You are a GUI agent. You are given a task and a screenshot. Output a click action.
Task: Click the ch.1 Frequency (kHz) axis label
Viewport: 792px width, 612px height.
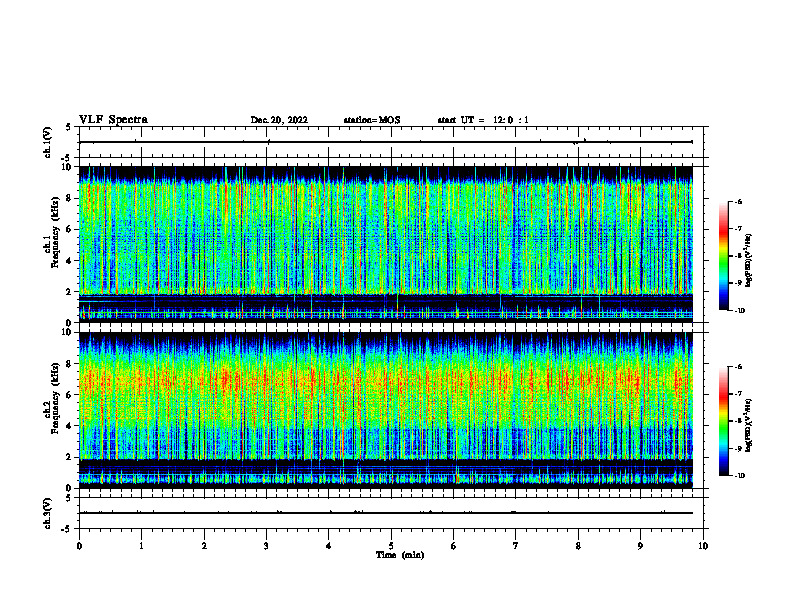(x=55, y=232)
